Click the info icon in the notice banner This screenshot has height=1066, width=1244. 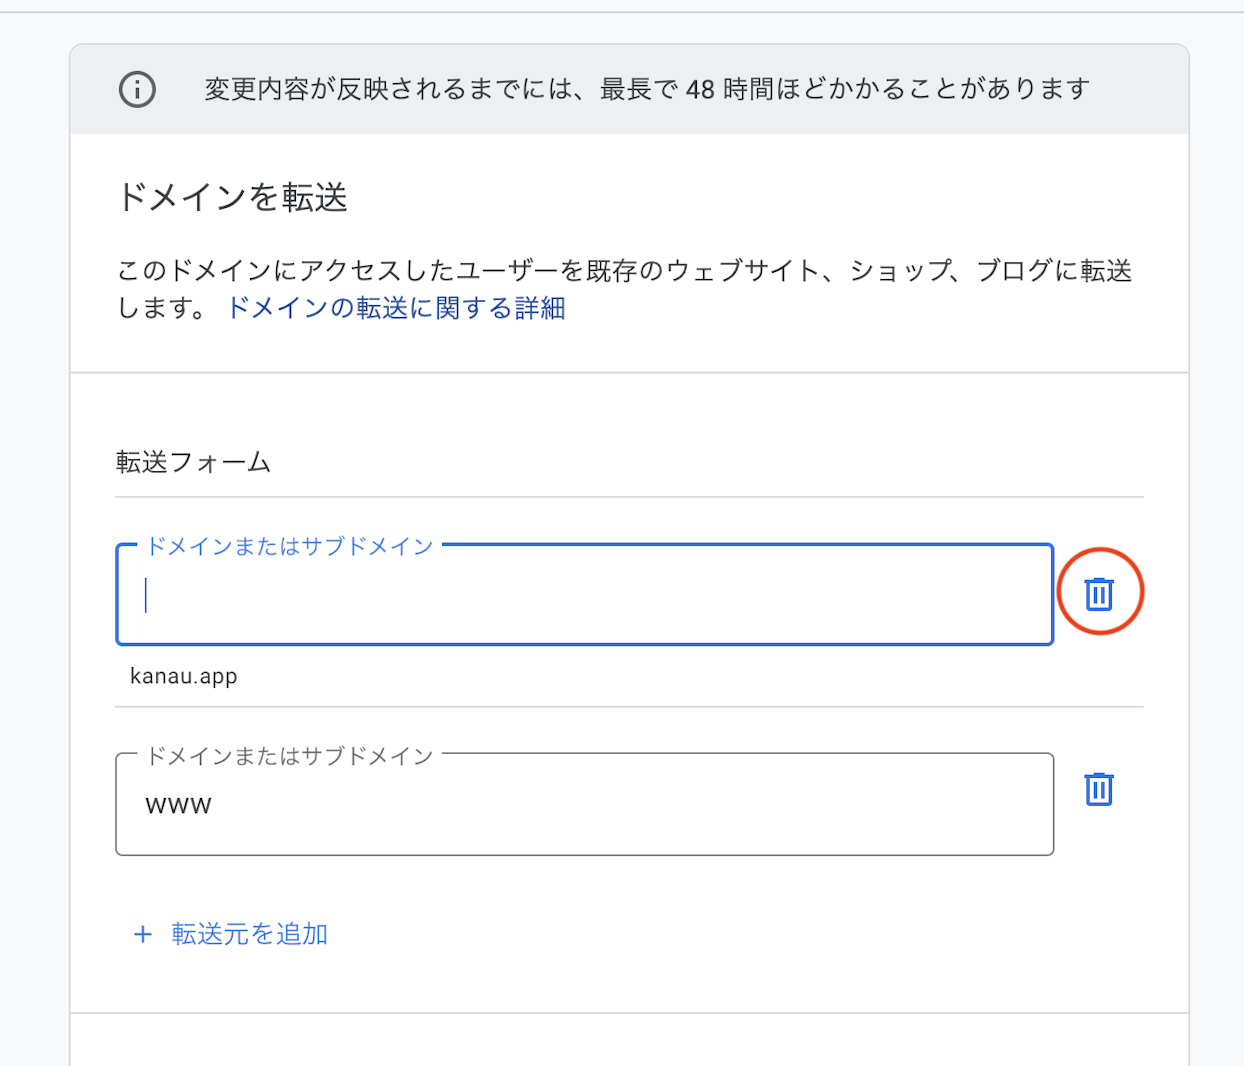tap(137, 89)
